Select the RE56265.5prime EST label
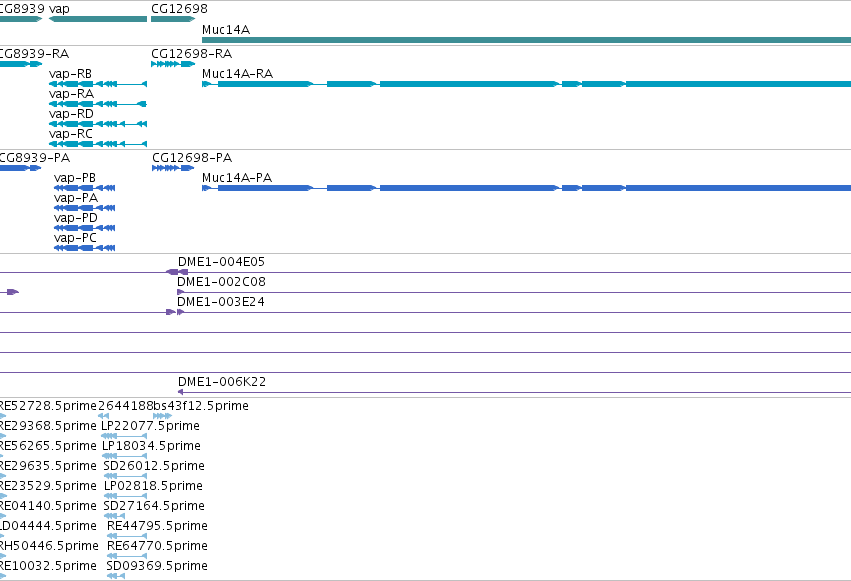The image size is (851, 581). 48,446
